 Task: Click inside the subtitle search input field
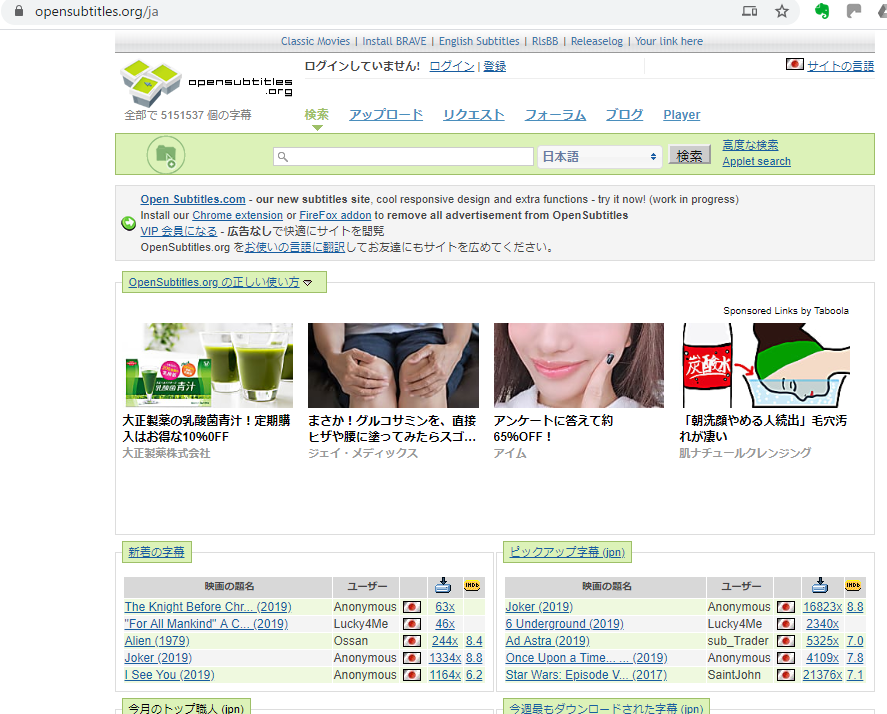pyautogui.click(x=403, y=157)
